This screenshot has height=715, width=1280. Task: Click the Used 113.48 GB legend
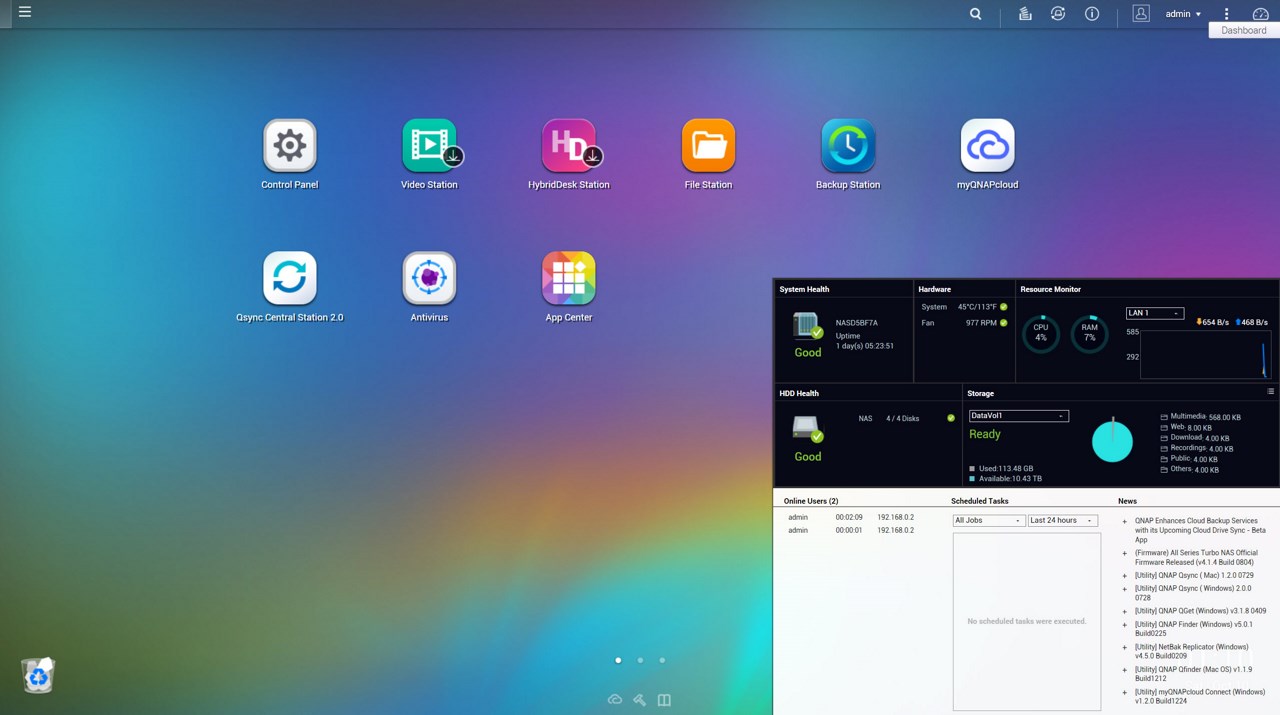[x=1001, y=468]
